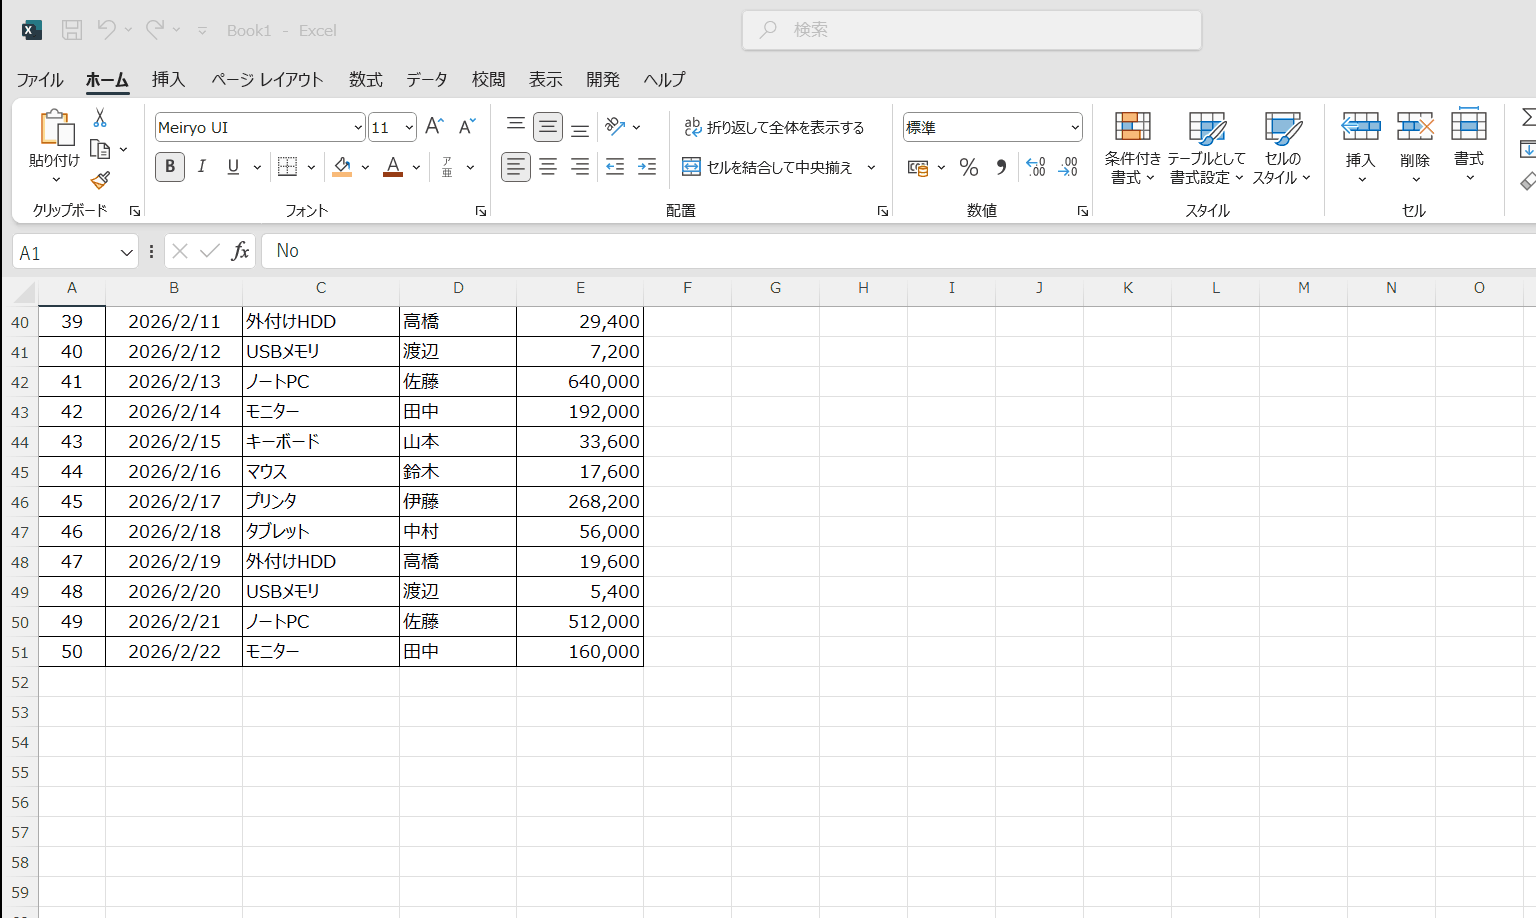Click the Format Painter brush icon
Viewport: 1536px width, 918px height.
pyautogui.click(x=100, y=180)
